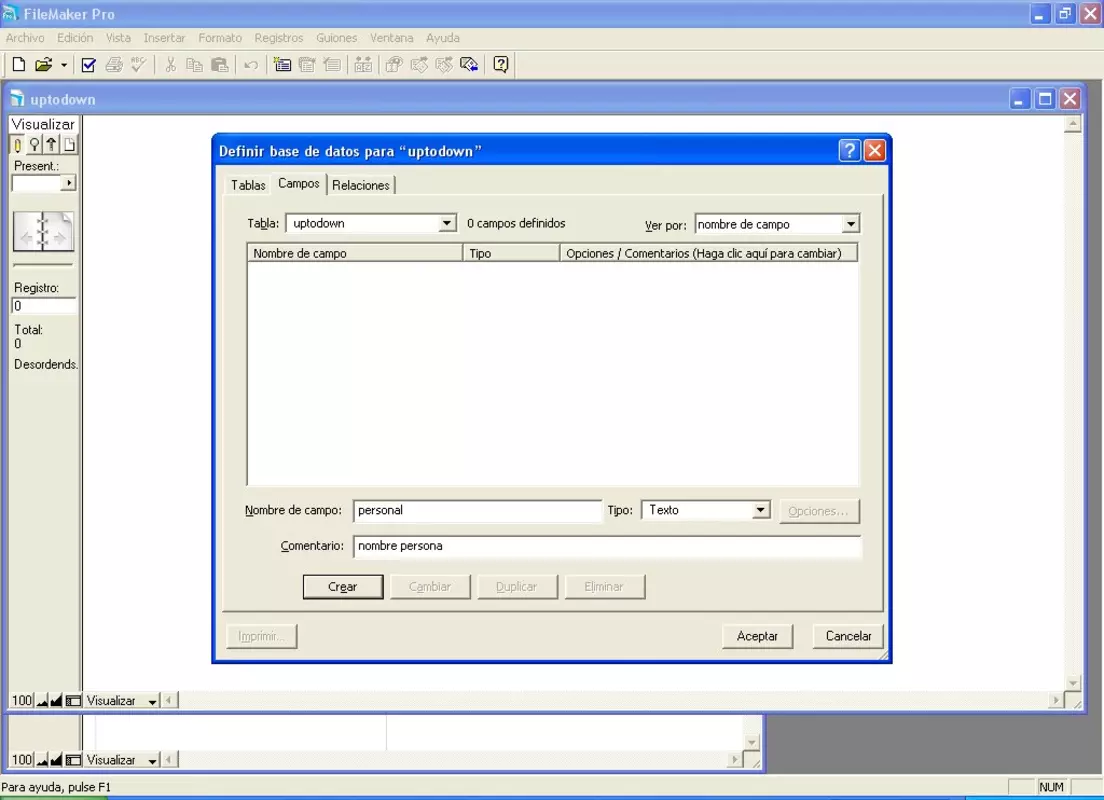Image resolution: width=1104 pixels, height=800 pixels.
Task: Click the Nombre de campo input field
Action: pos(477,511)
